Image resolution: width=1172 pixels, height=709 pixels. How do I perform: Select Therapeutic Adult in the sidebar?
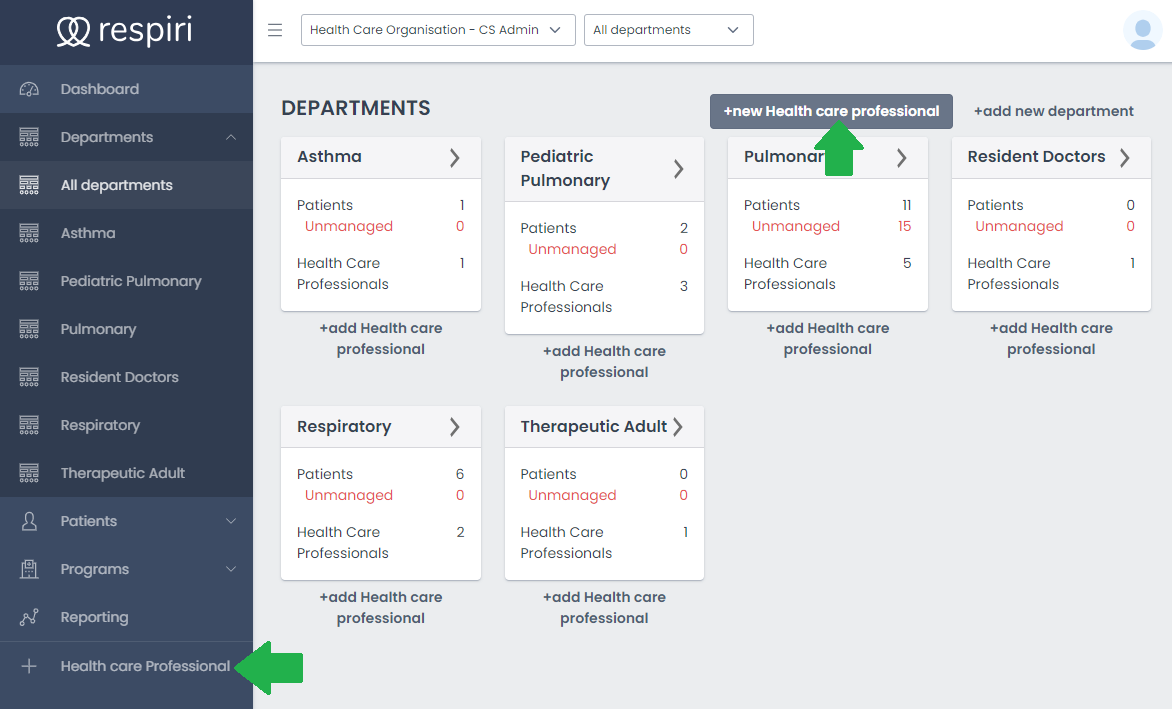(x=122, y=473)
